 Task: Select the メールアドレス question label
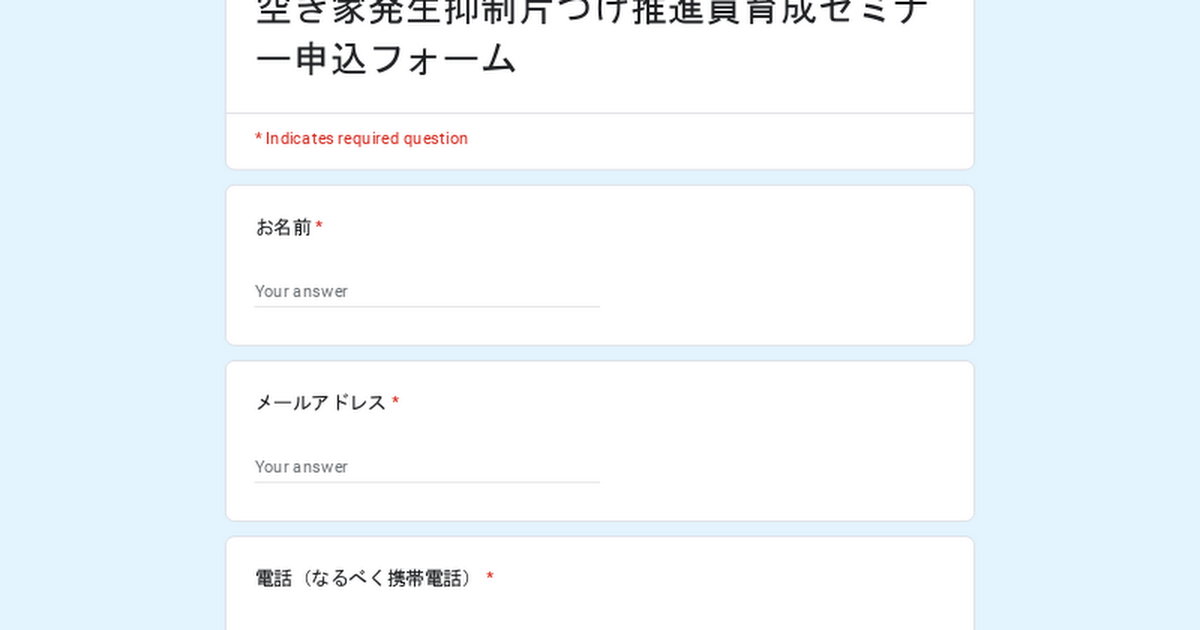[321, 403]
